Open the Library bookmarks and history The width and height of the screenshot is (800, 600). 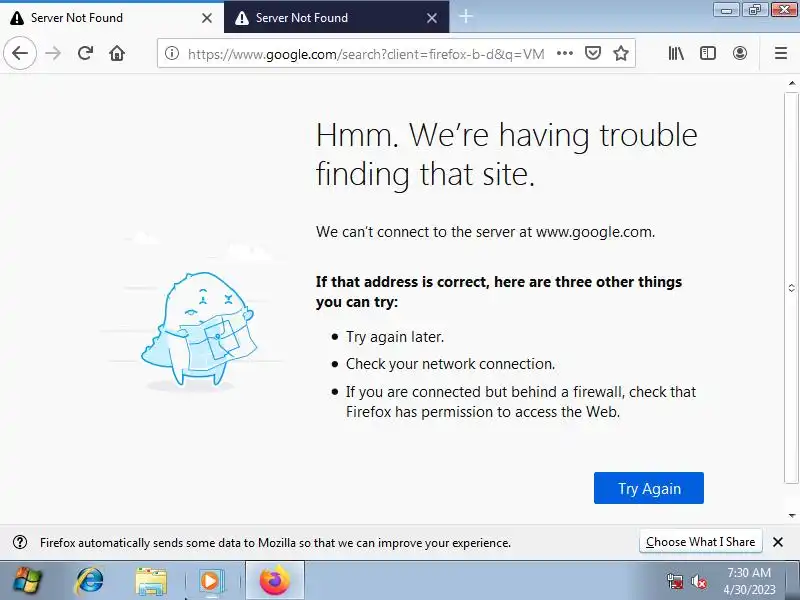click(x=676, y=53)
